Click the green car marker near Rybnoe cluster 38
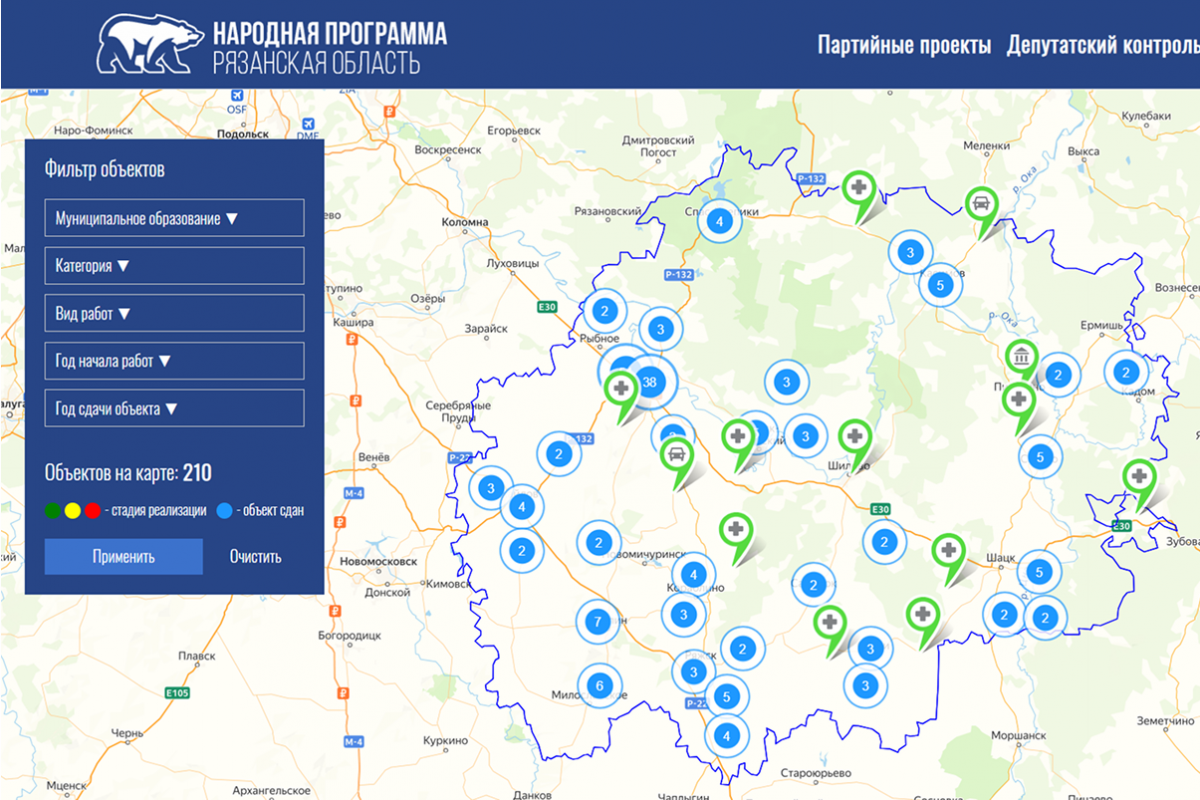Image resolution: width=1200 pixels, height=800 pixels. (x=678, y=456)
